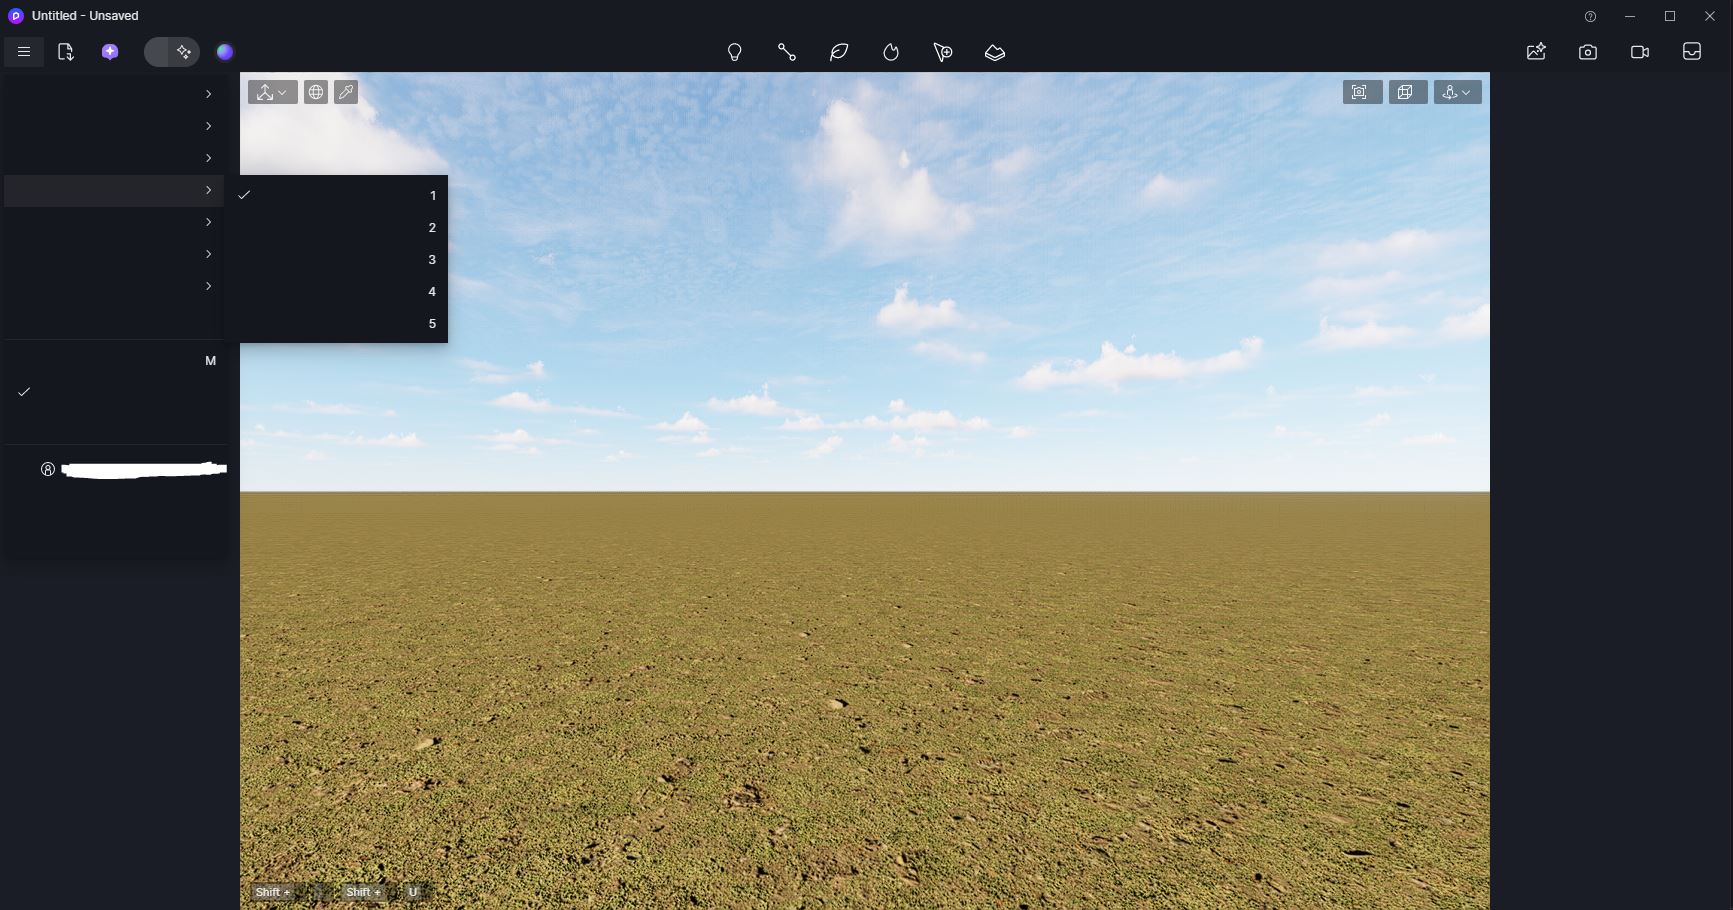Click the import file icon
The image size is (1733, 910).
point(66,52)
